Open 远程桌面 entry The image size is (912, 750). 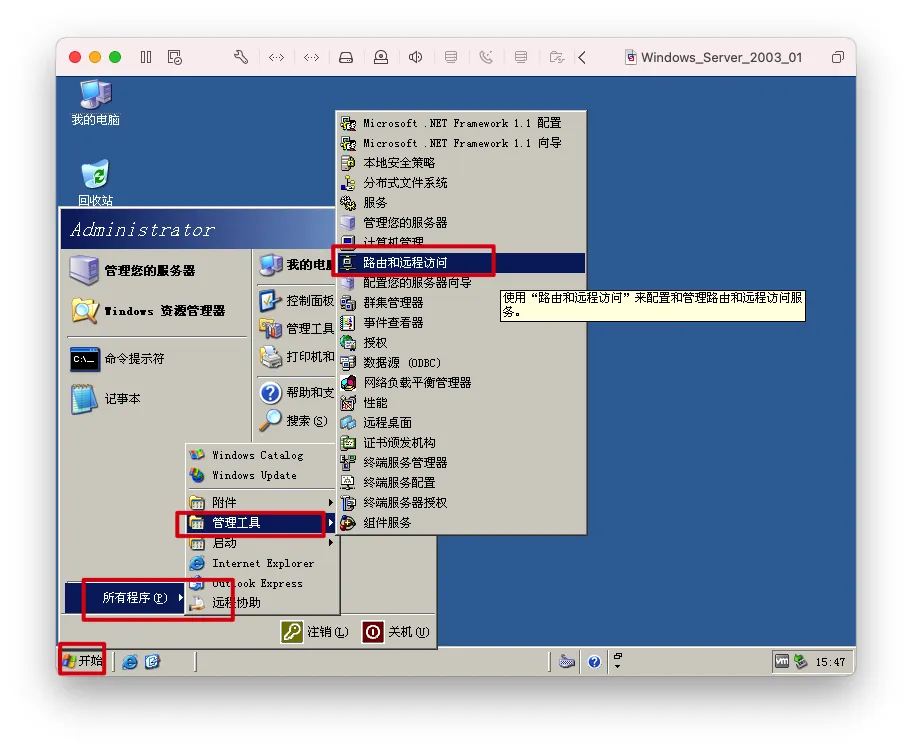[461, 422]
